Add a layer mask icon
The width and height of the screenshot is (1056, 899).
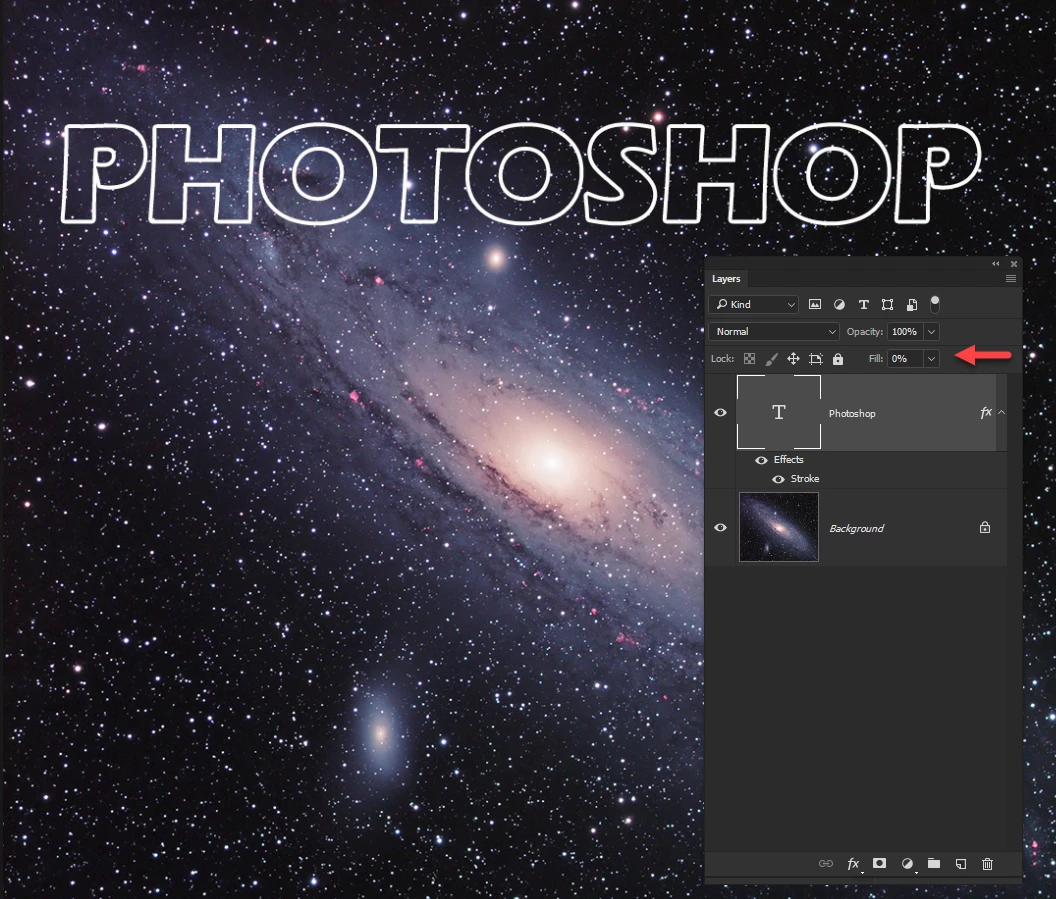tap(880, 863)
